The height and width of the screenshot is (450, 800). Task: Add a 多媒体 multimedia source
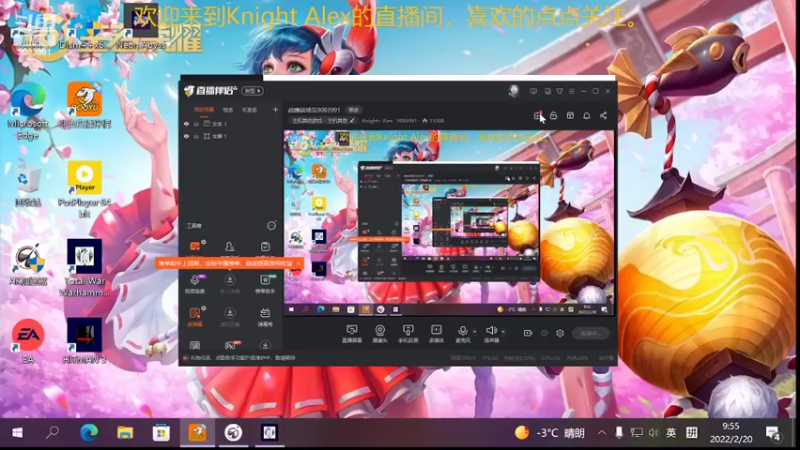[x=436, y=330]
